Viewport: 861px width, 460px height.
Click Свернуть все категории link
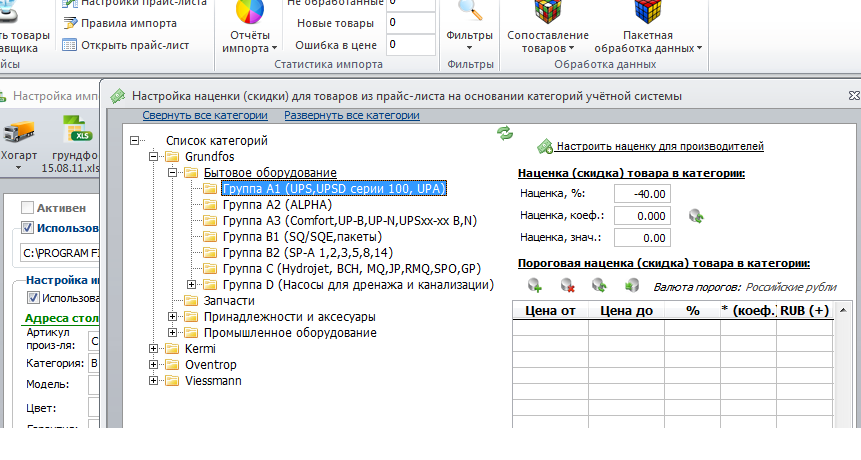(205, 115)
